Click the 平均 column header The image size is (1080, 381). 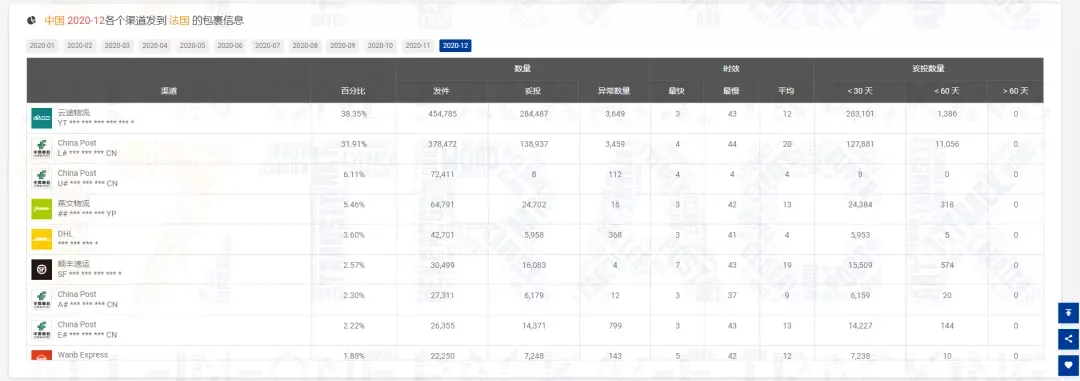pos(786,91)
